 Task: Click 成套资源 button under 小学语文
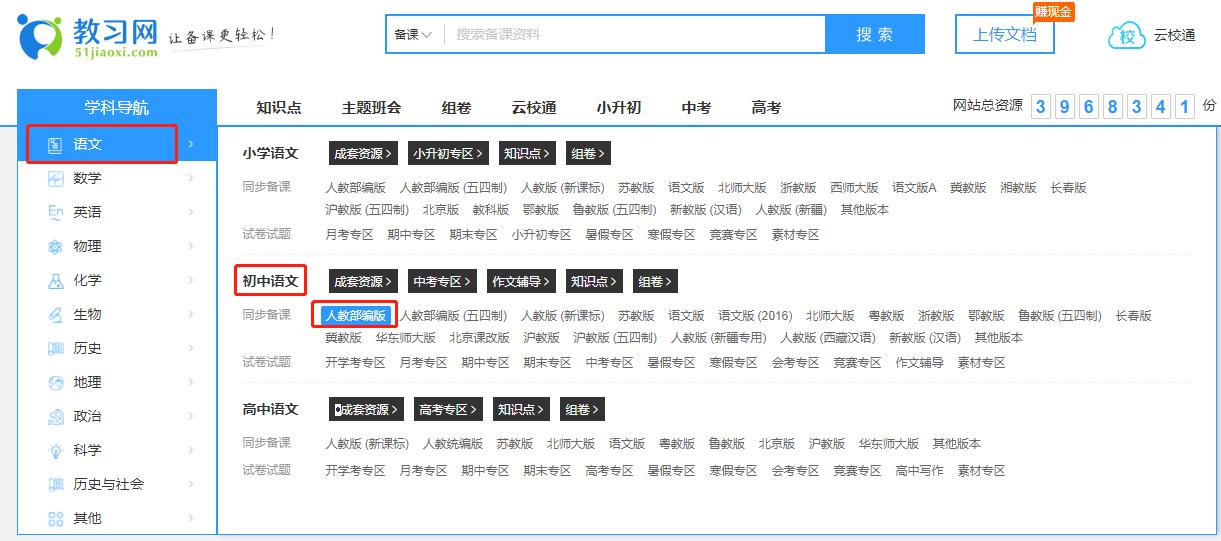[364, 154]
